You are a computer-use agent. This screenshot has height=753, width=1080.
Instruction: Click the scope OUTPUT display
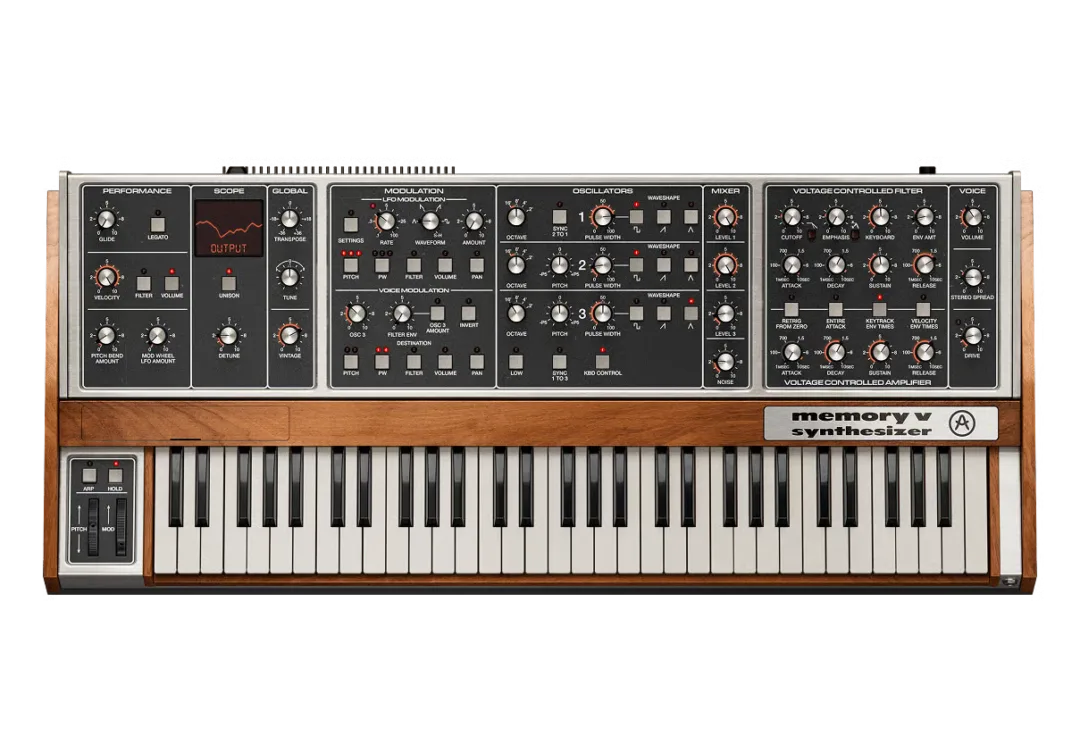229,229
